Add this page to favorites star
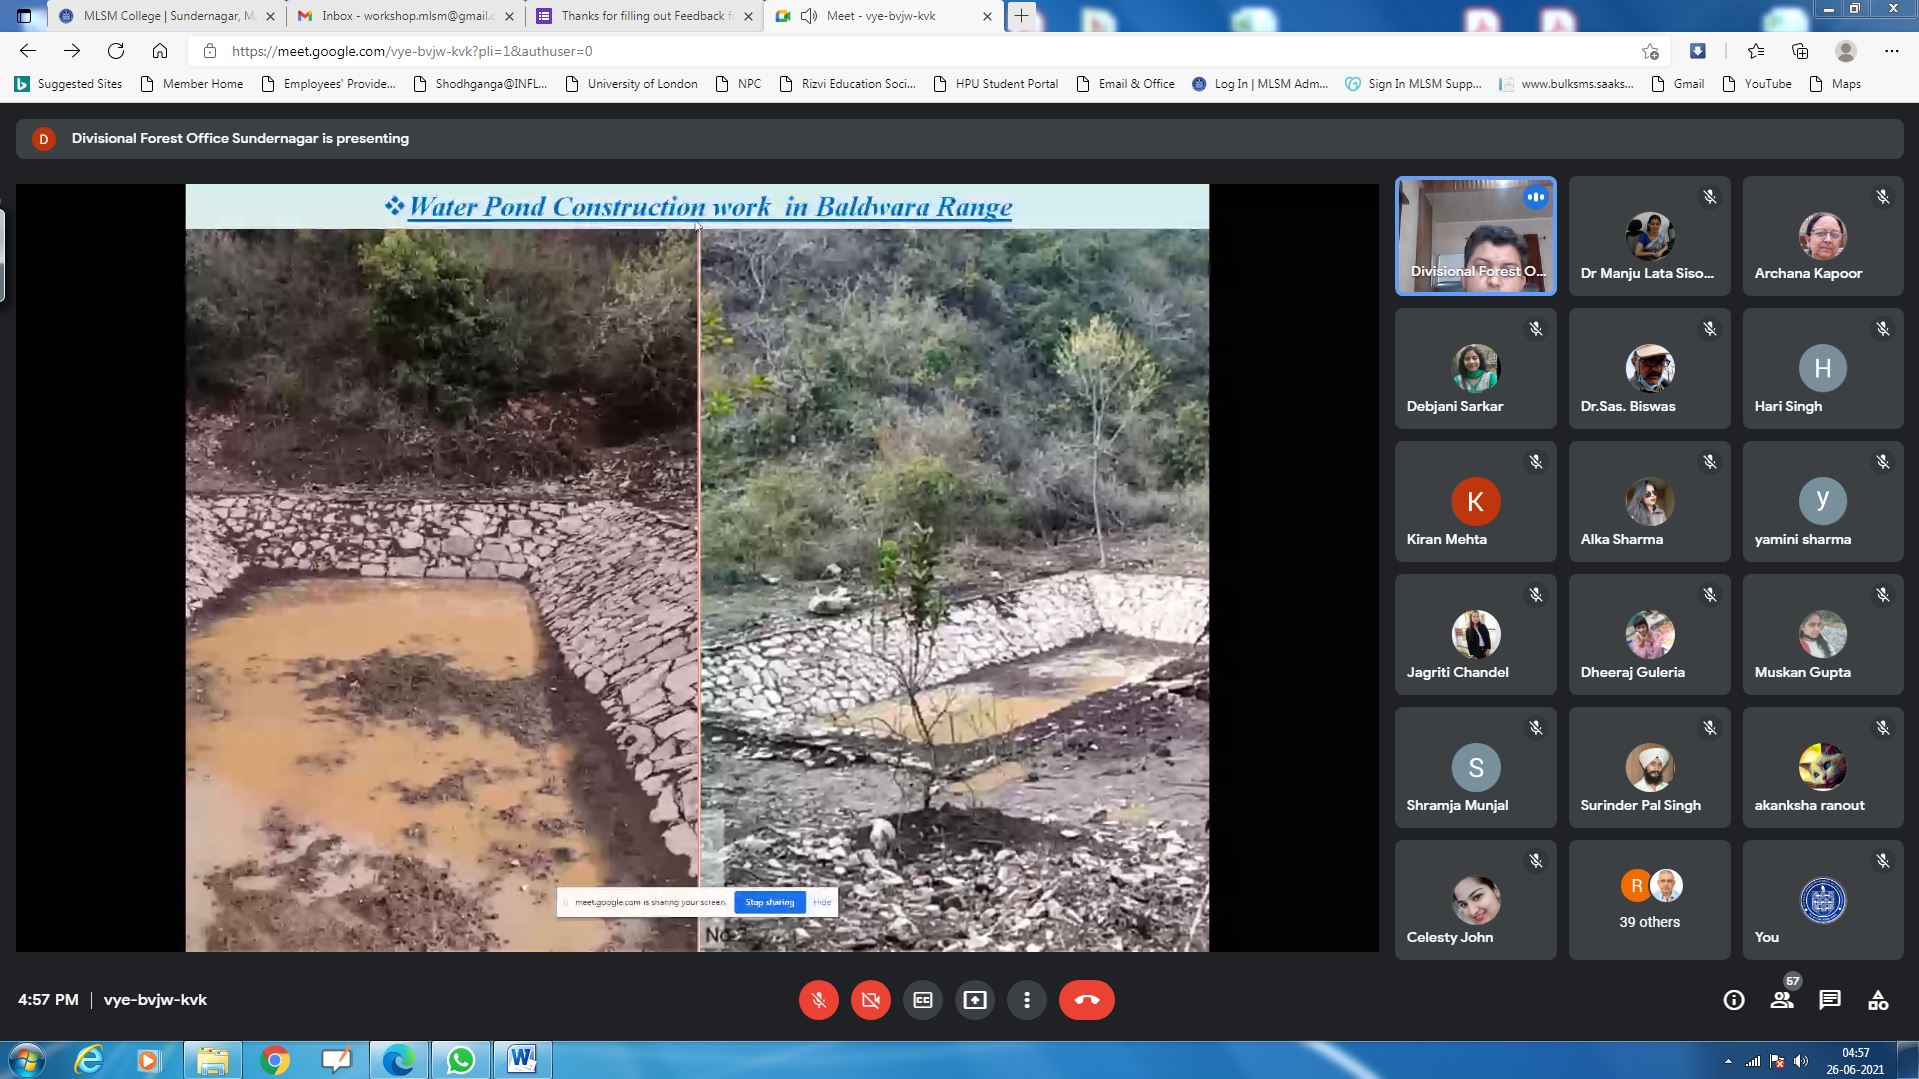 (1650, 51)
